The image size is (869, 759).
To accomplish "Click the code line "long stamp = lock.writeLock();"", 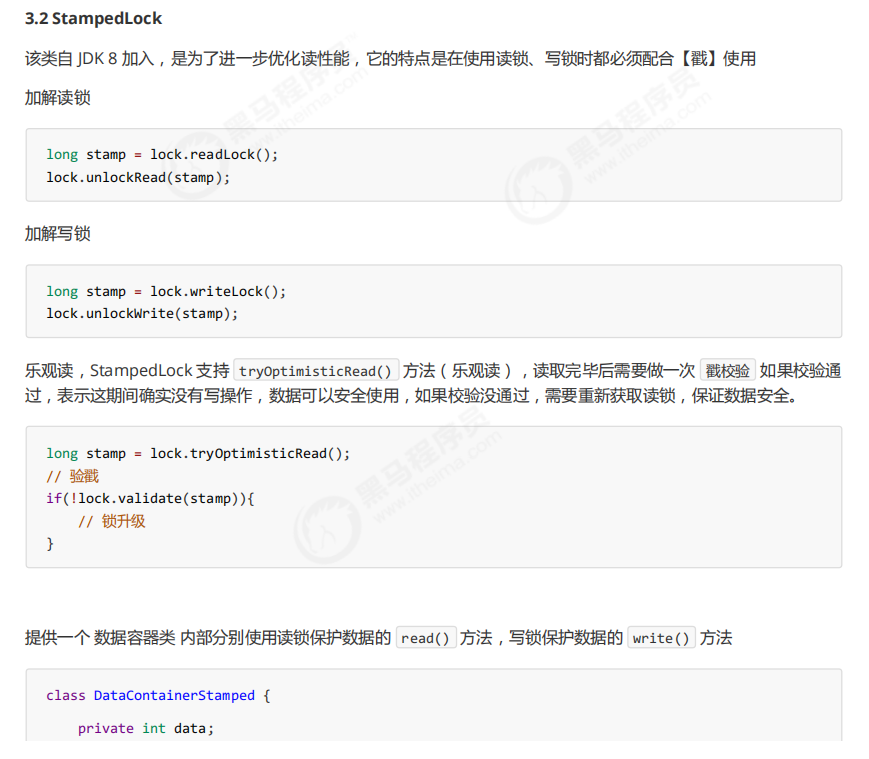I will [166, 291].
